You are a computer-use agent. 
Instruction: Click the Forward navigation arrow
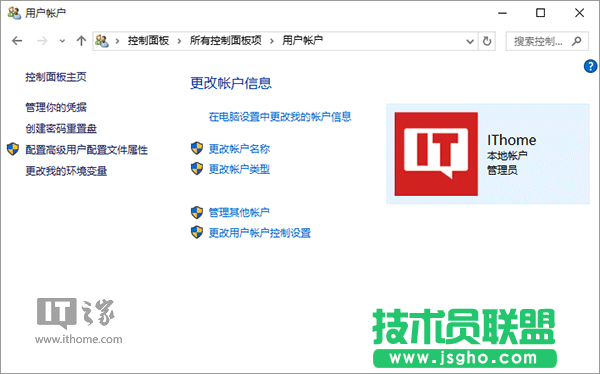click(42, 41)
